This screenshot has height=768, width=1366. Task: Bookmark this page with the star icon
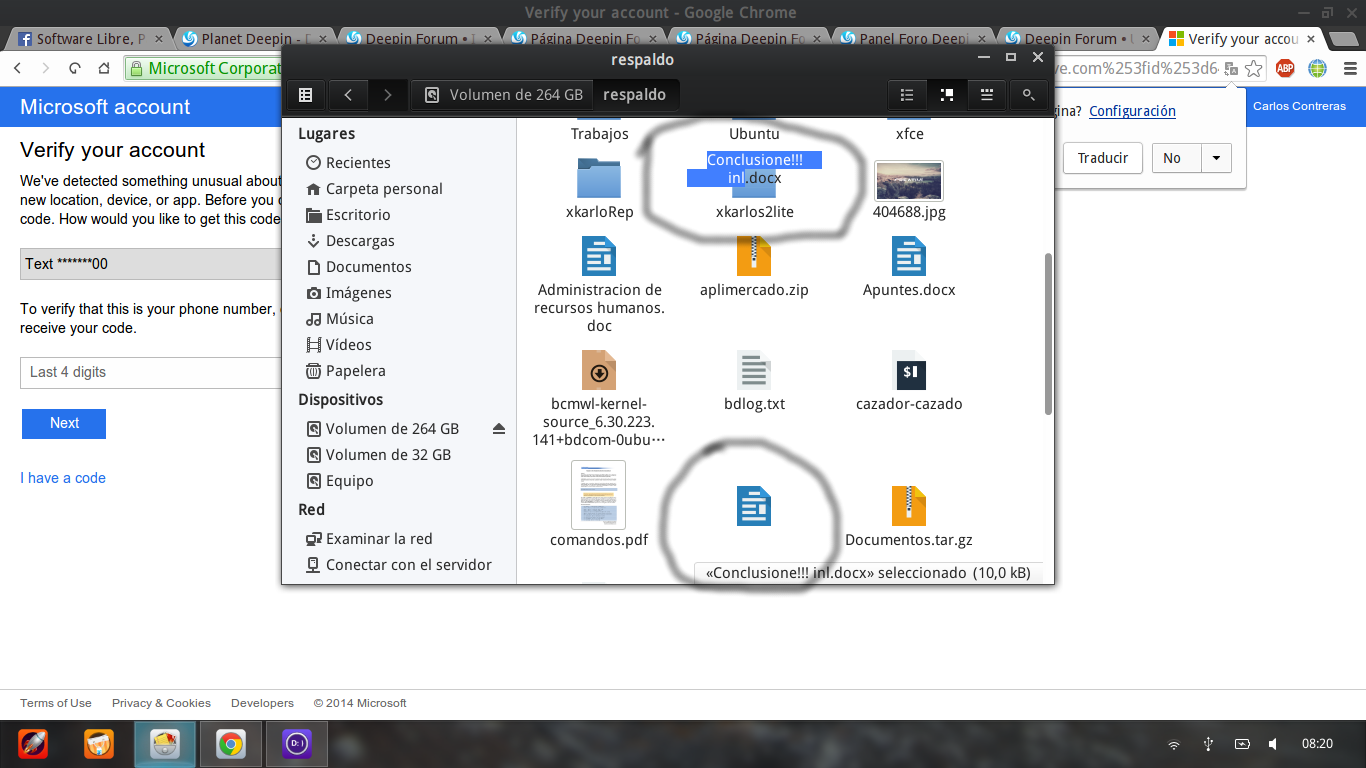click(x=1253, y=69)
